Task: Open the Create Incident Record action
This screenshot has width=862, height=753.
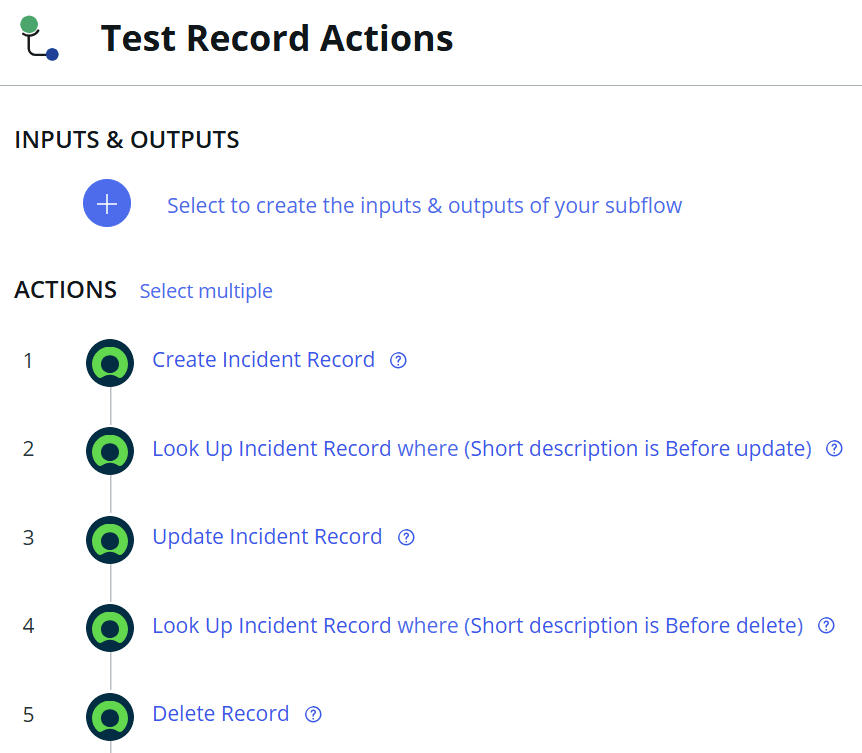Action: point(263,360)
